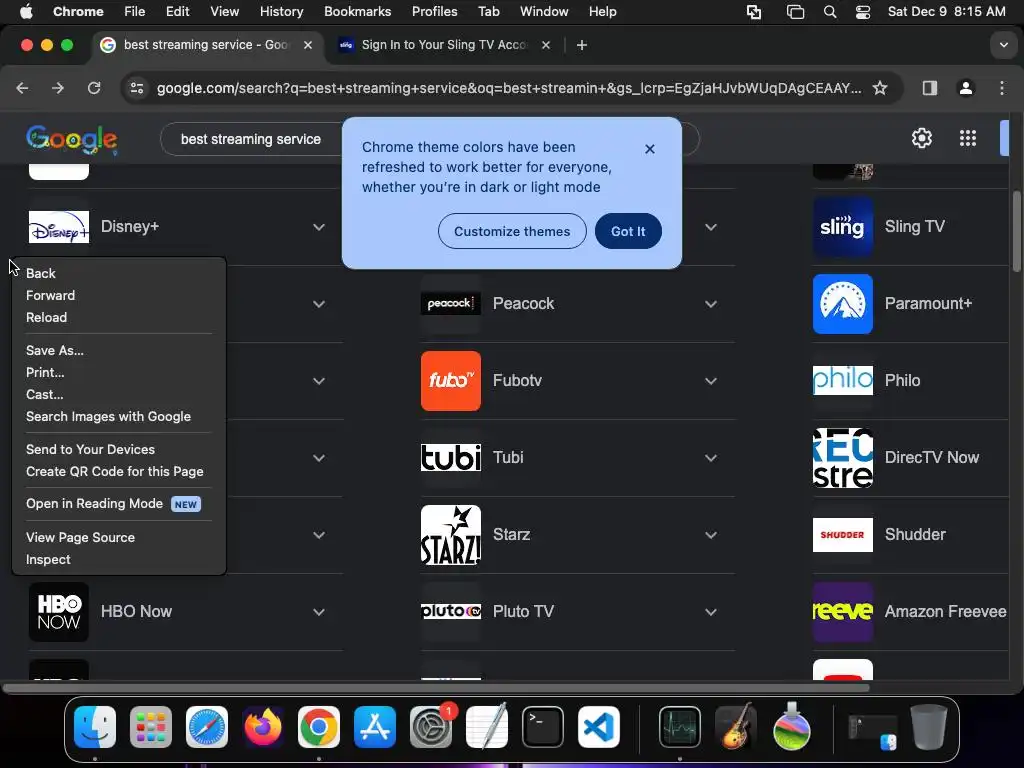1024x768 pixels.
Task: Open Chrome three-dot menu
Action: 1002,88
